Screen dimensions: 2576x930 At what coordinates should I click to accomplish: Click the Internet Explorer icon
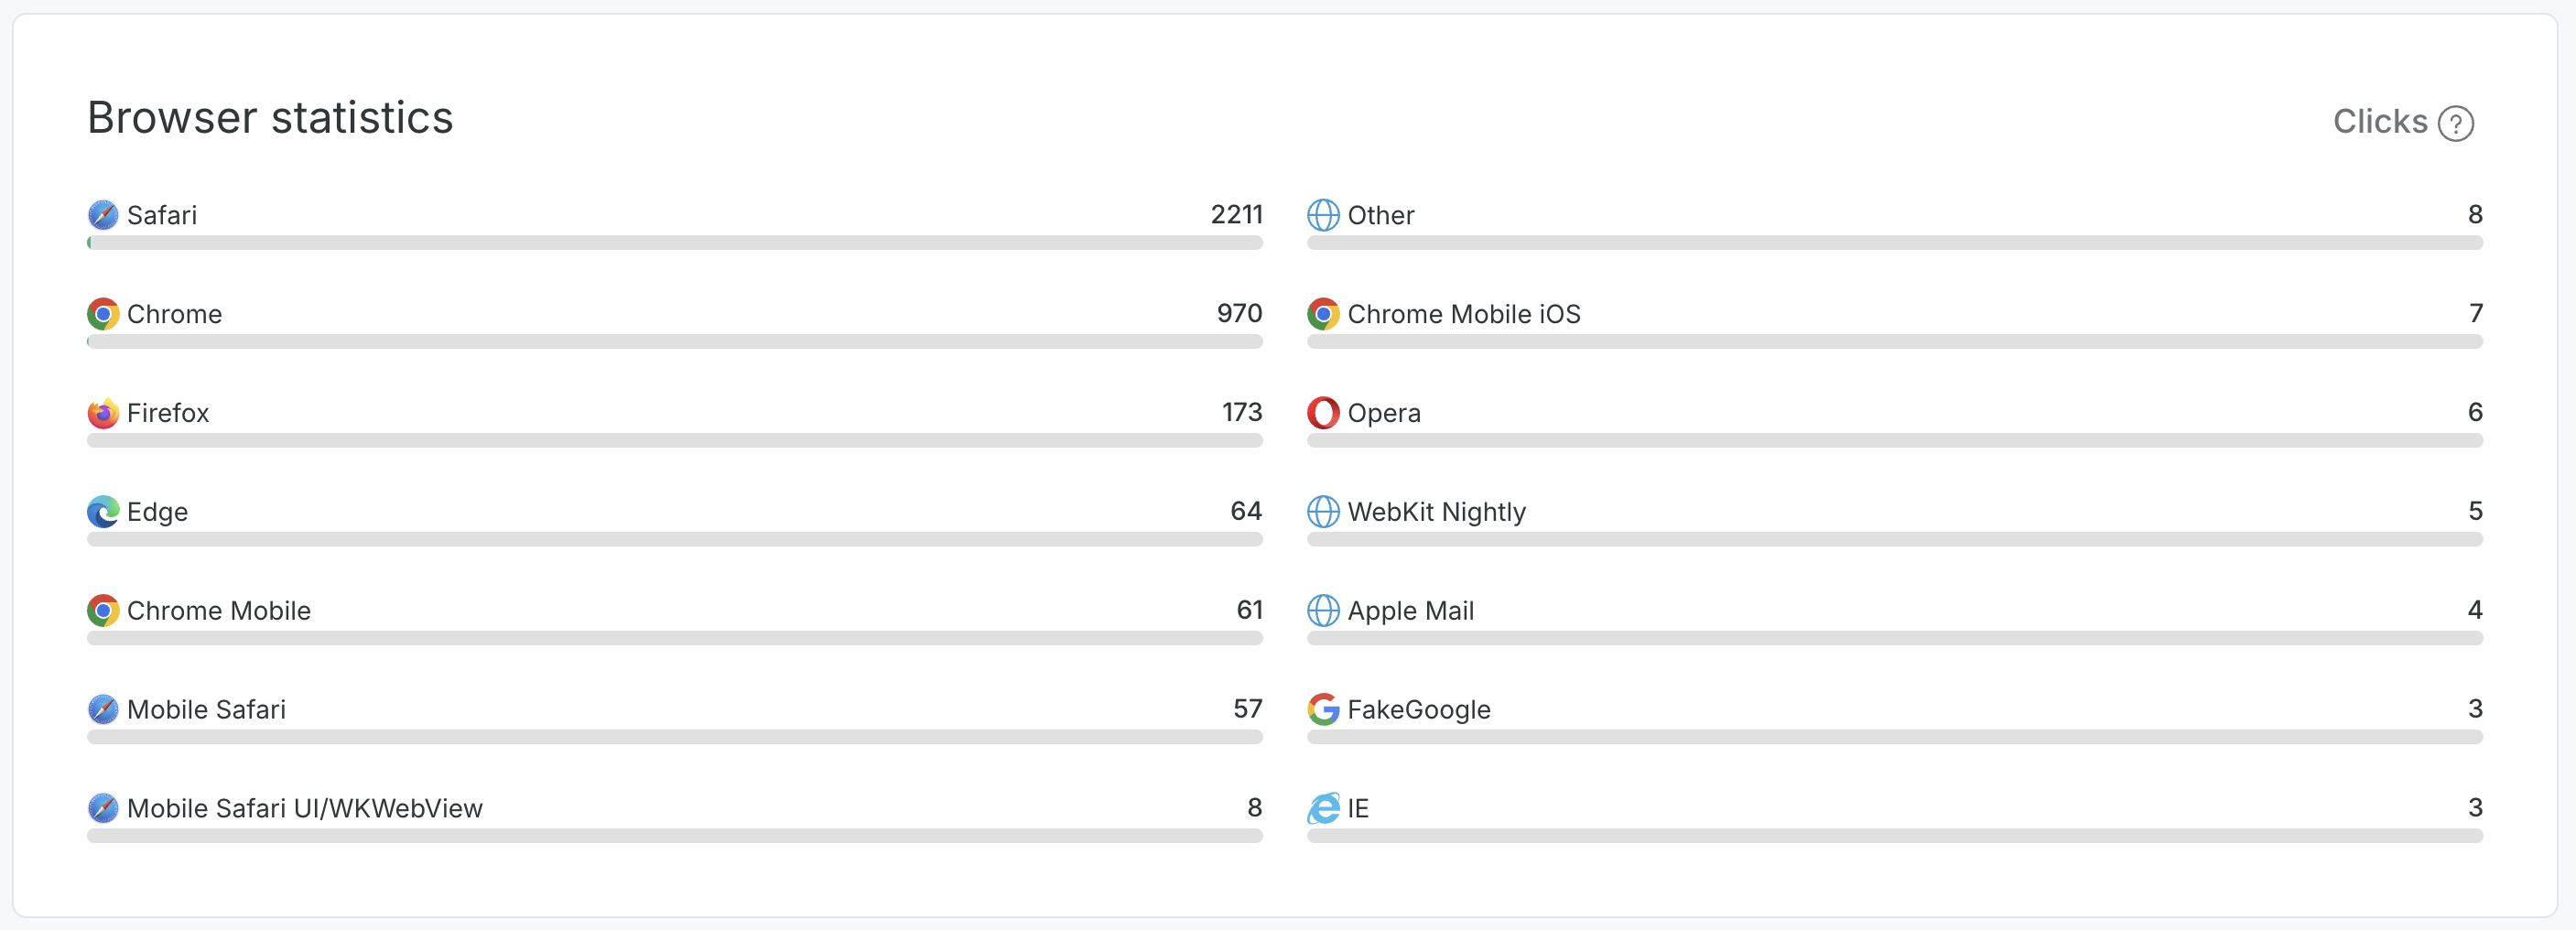pos(1323,808)
